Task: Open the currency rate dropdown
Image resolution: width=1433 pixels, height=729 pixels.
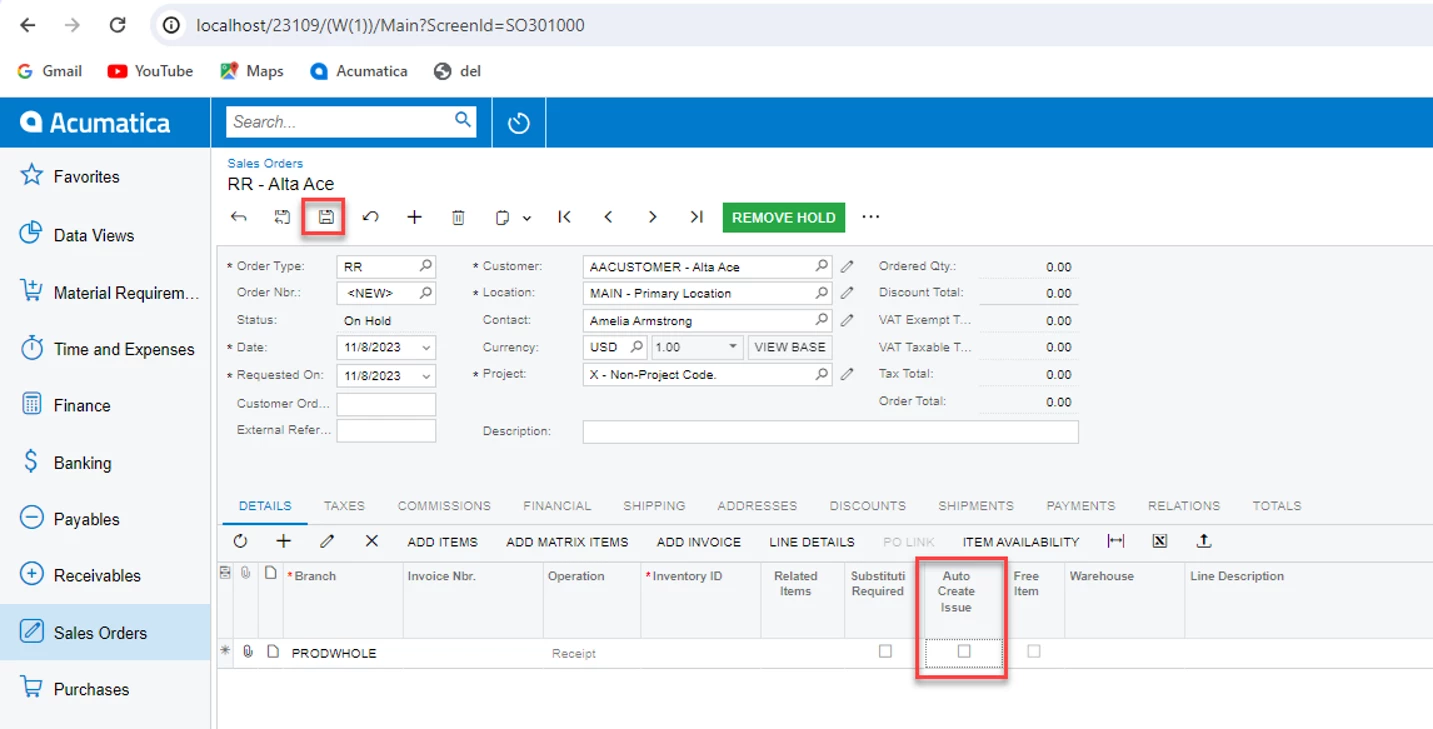Action: tap(733, 347)
